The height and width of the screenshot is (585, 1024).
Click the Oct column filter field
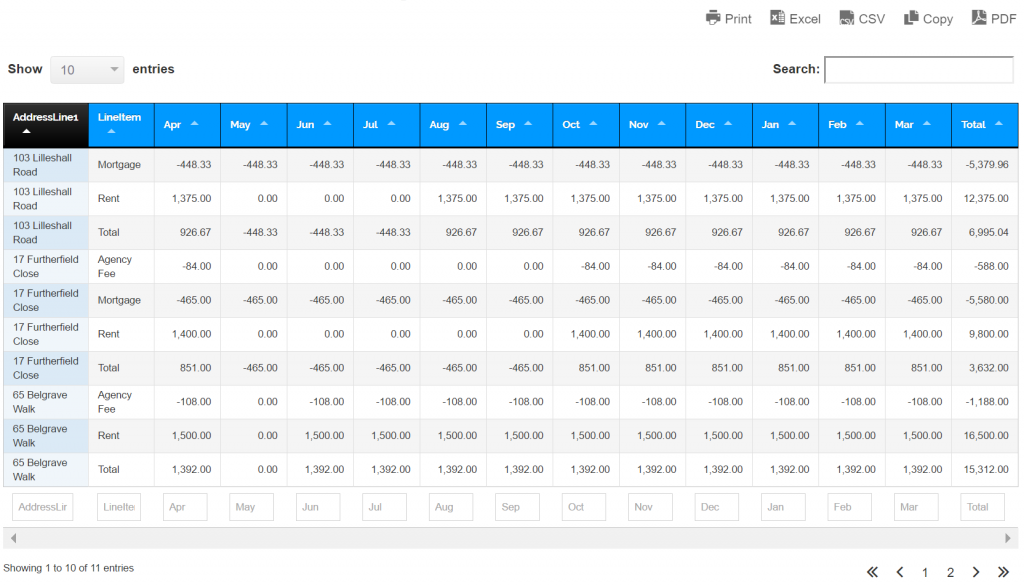[584, 507]
